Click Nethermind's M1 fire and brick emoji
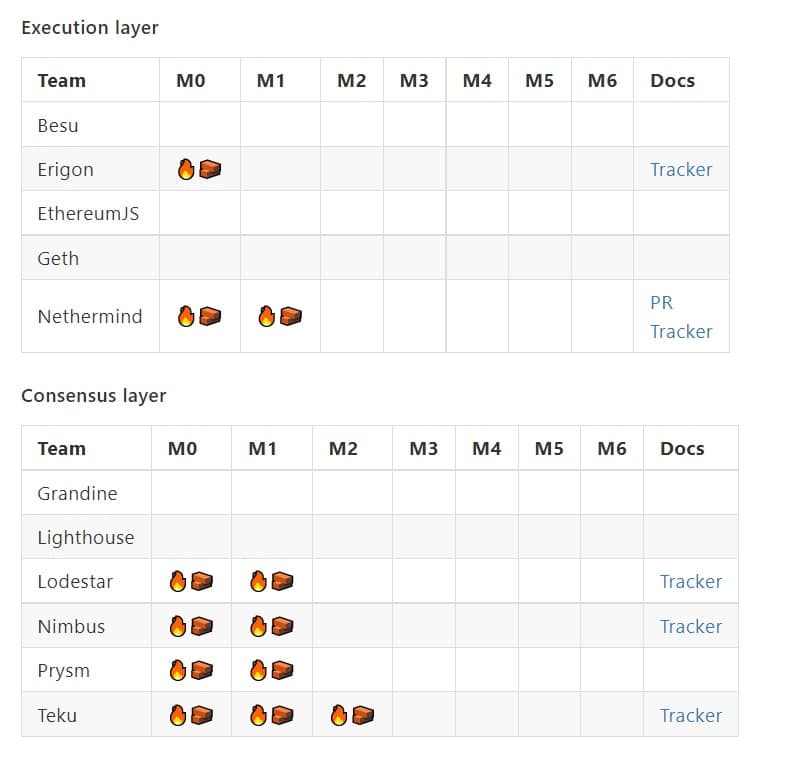Screen dimensions: 786x770 (280, 317)
